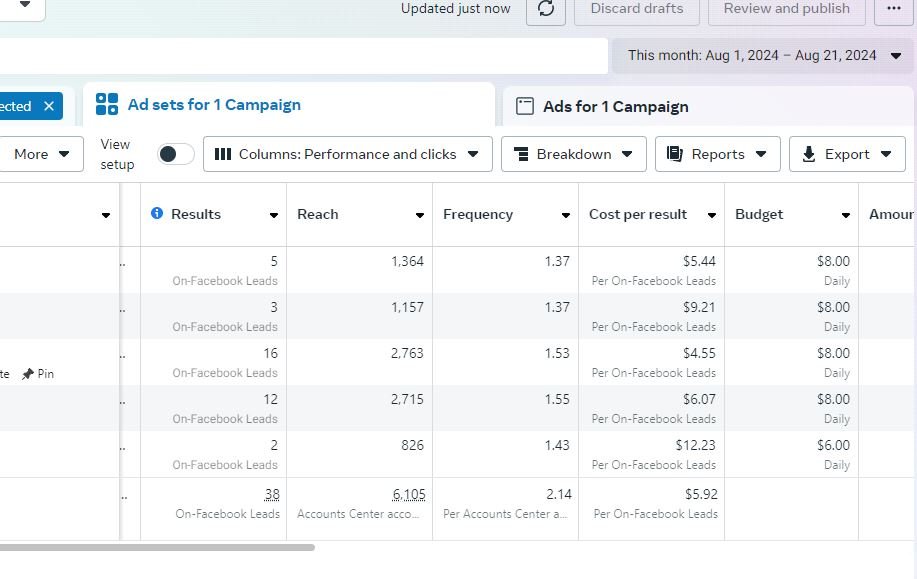The height and width of the screenshot is (579, 917).
Task: Click the refresh data icon
Action: pyautogui.click(x=546, y=9)
